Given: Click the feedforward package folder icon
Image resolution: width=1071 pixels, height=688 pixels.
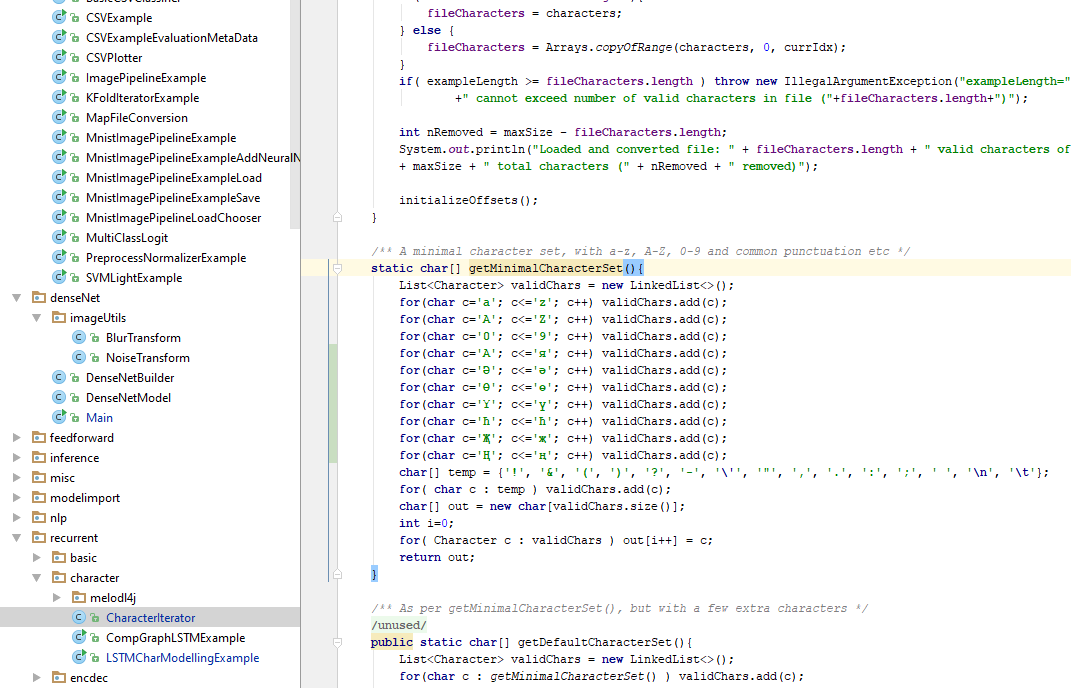Looking at the screenshot, I should click(x=39, y=437).
